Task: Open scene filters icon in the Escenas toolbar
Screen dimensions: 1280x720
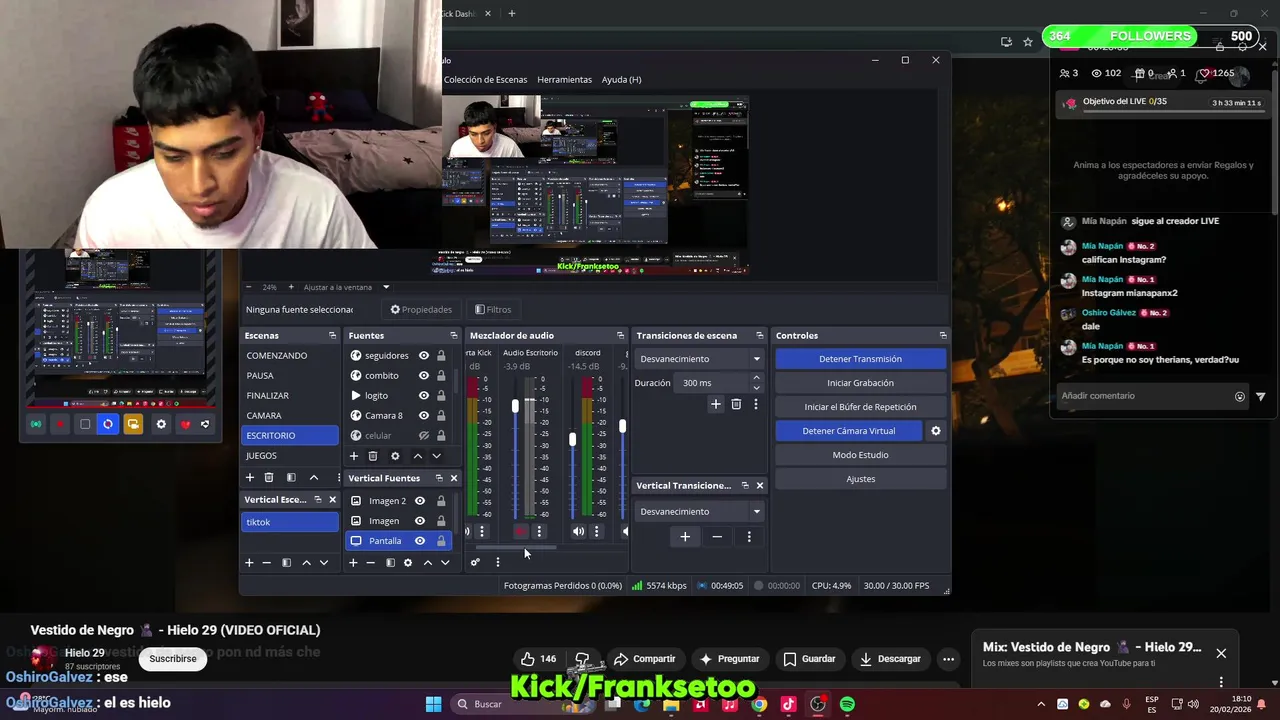Action: (x=291, y=478)
